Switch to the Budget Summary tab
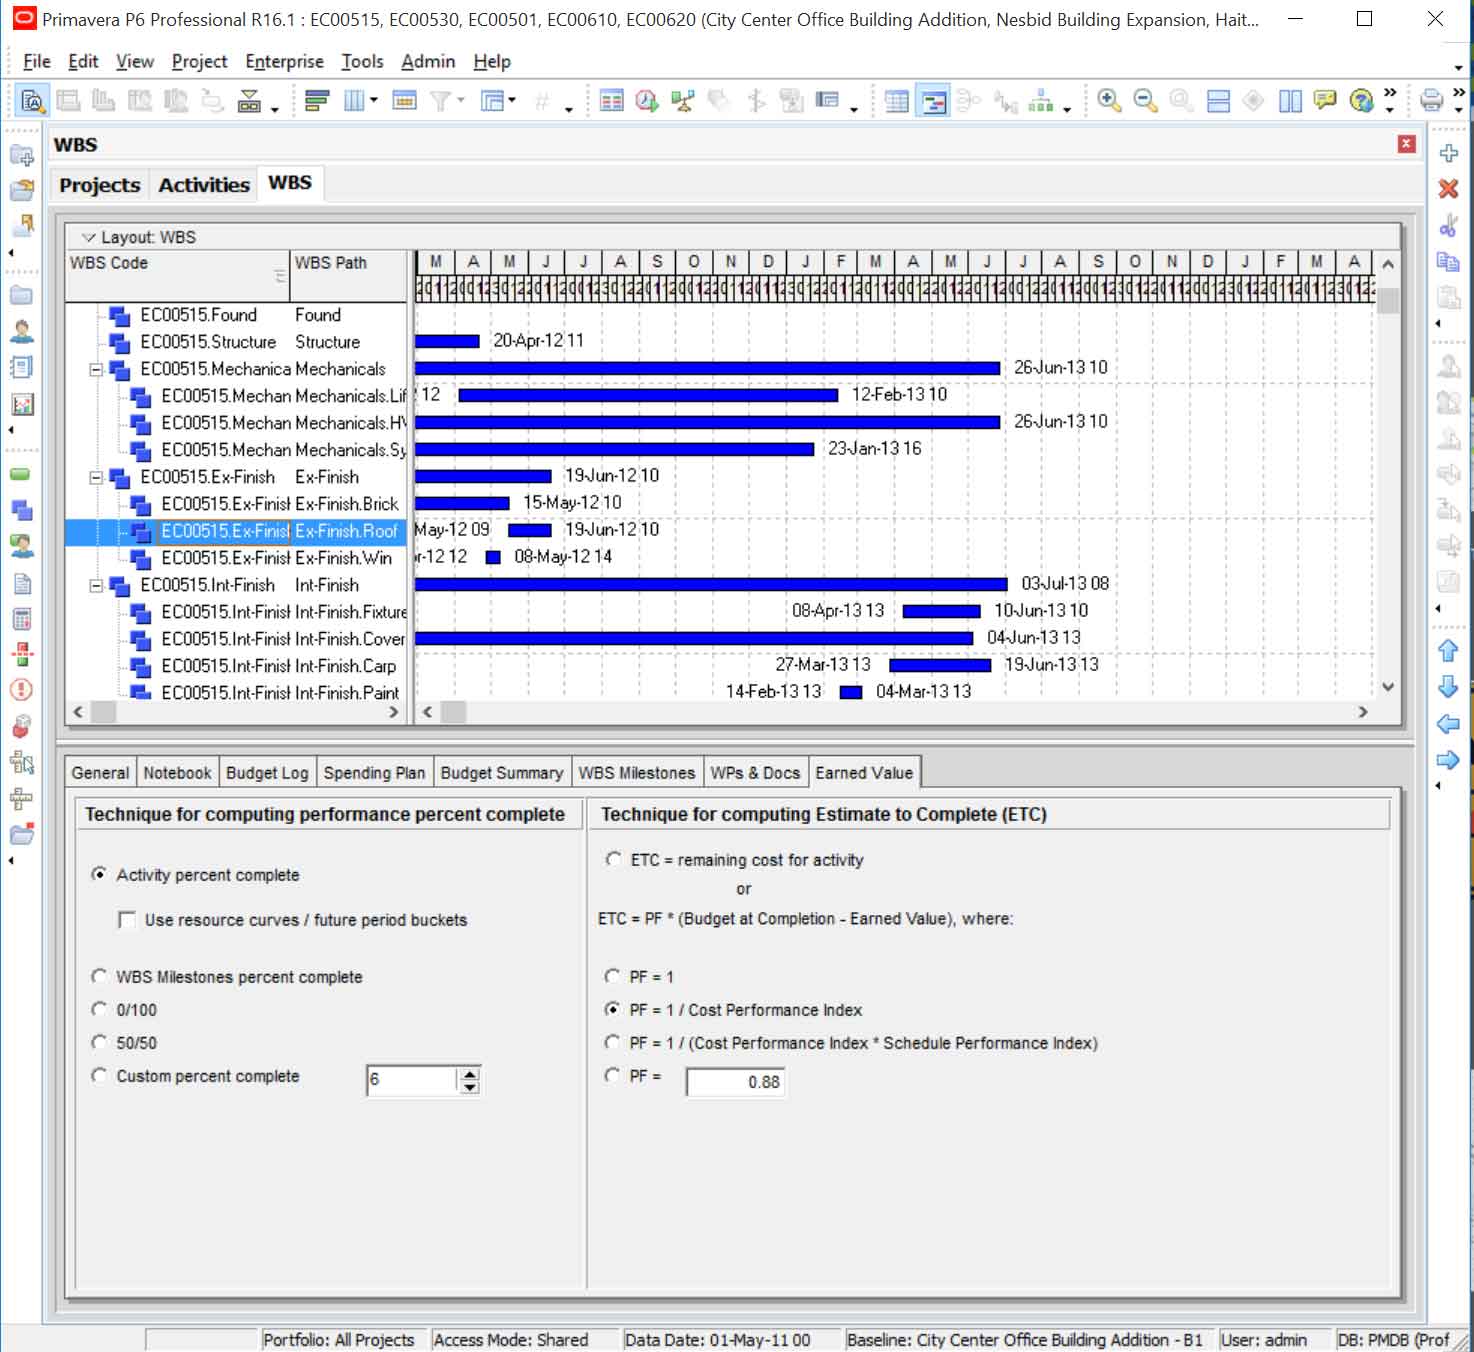1474x1352 pixels. (501, 773)
